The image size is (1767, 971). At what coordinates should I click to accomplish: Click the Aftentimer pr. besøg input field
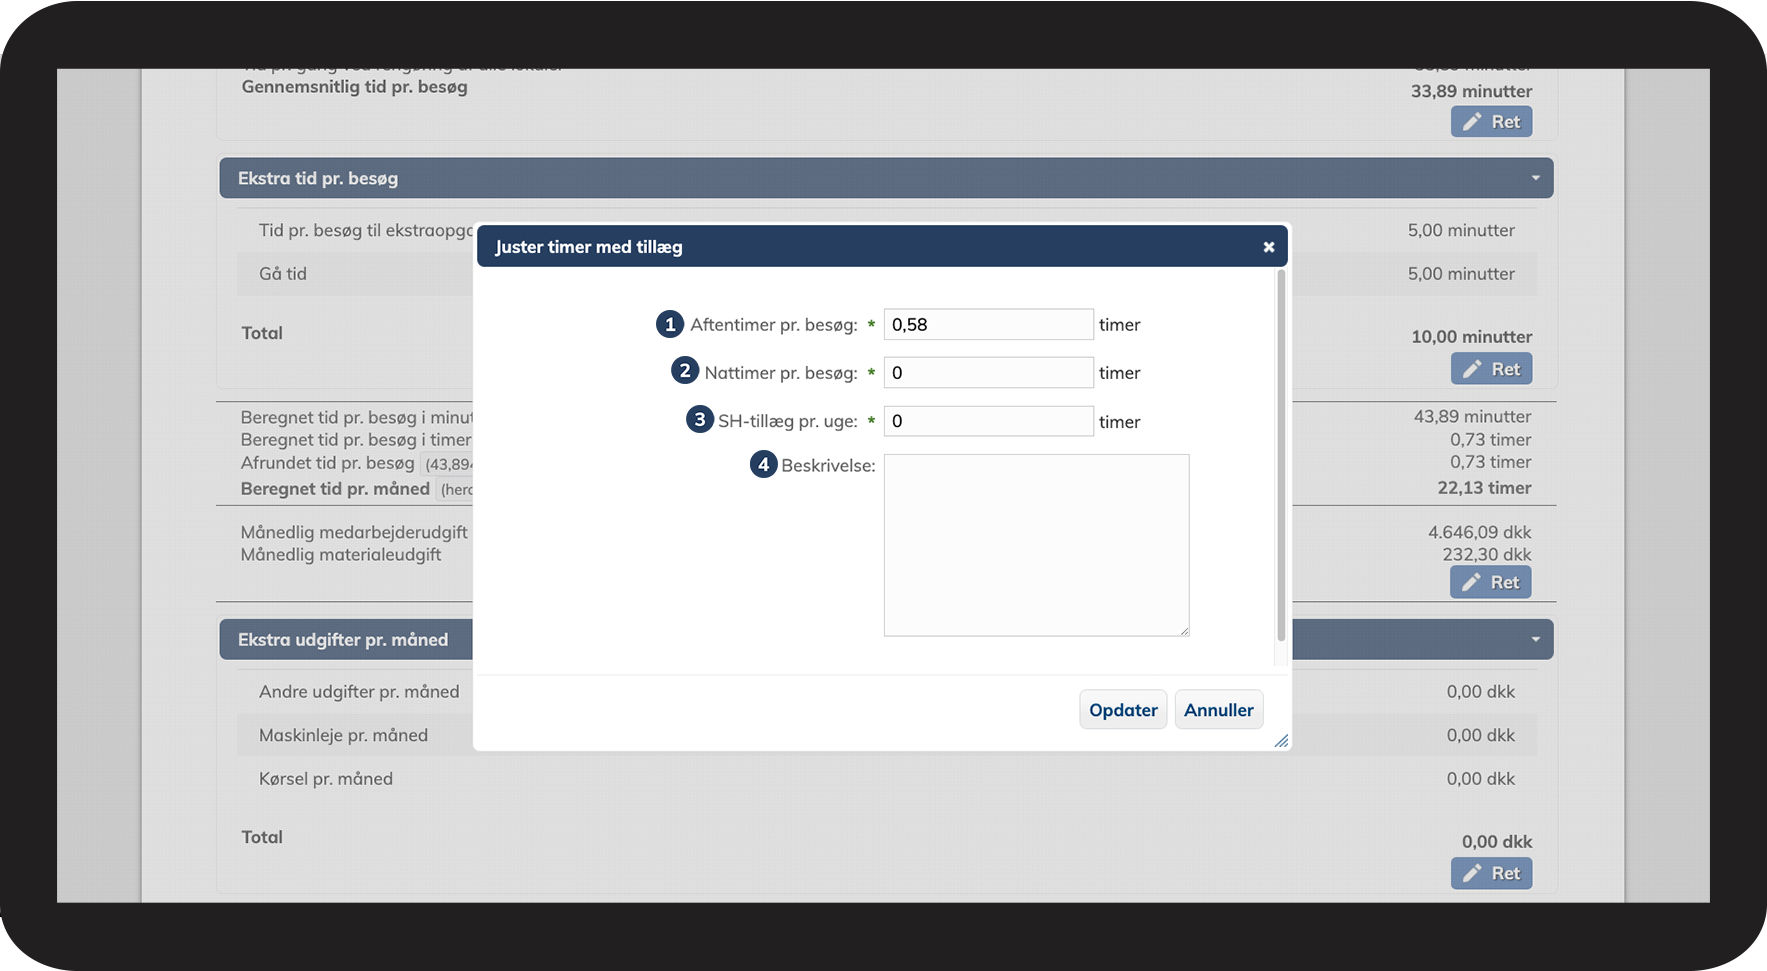pos(987,324)
